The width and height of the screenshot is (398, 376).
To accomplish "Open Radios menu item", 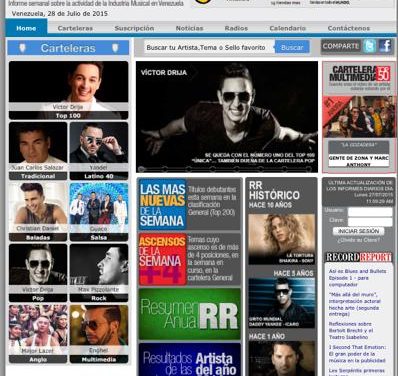I will (236, 28).
